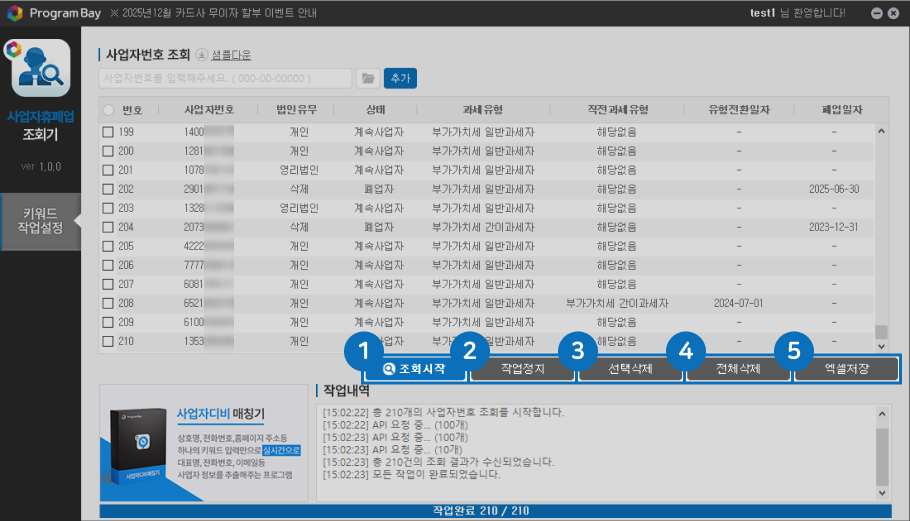This screenshot has height=521, width=910.
Task: Tick the checkbox for row 204
Action: pyautogui.click(x=108, y=227)
